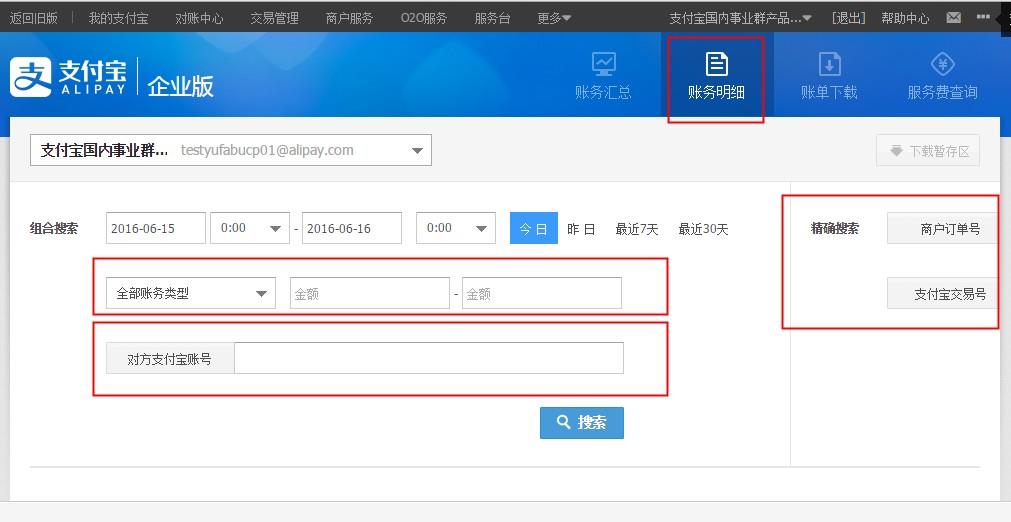Viewport: 1011px width, 522px height.
Task: Click the 企业版 text beside logo
Action: tap(180, 86)
